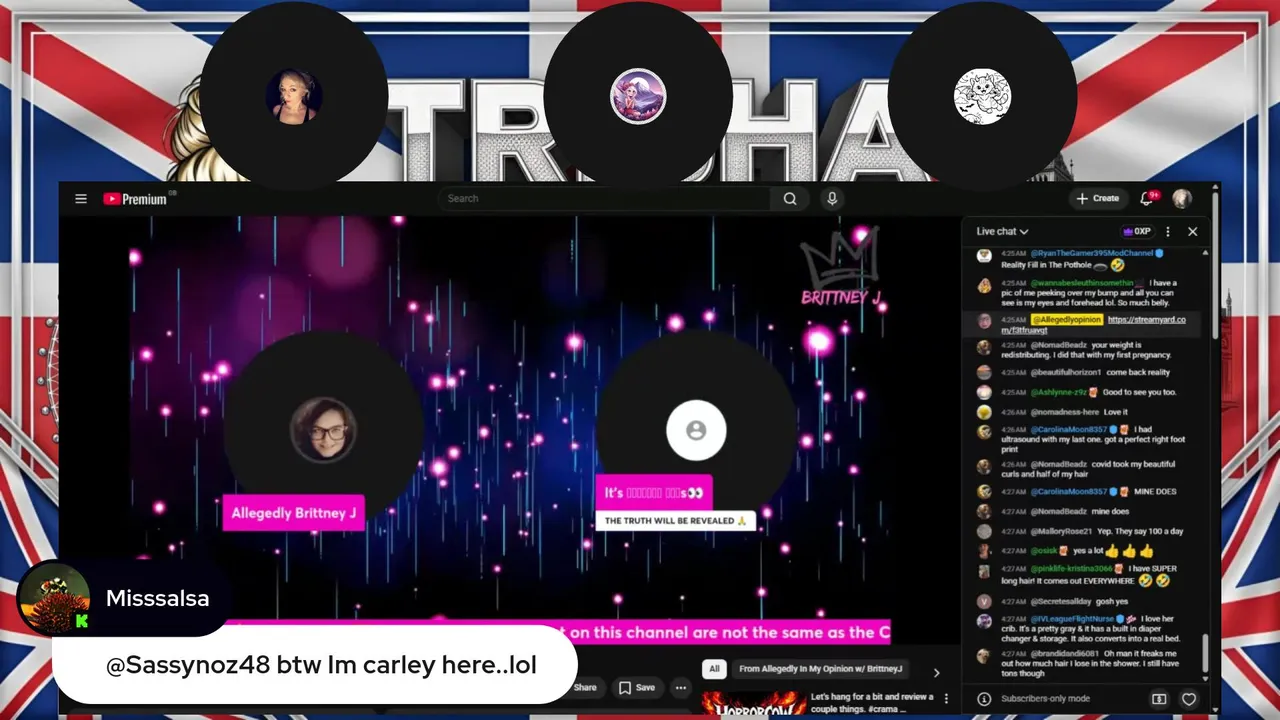Click Brittney J's glasses avatar in video
The width and height of the screenshot is (1280, 720).
tap(322, 430)
